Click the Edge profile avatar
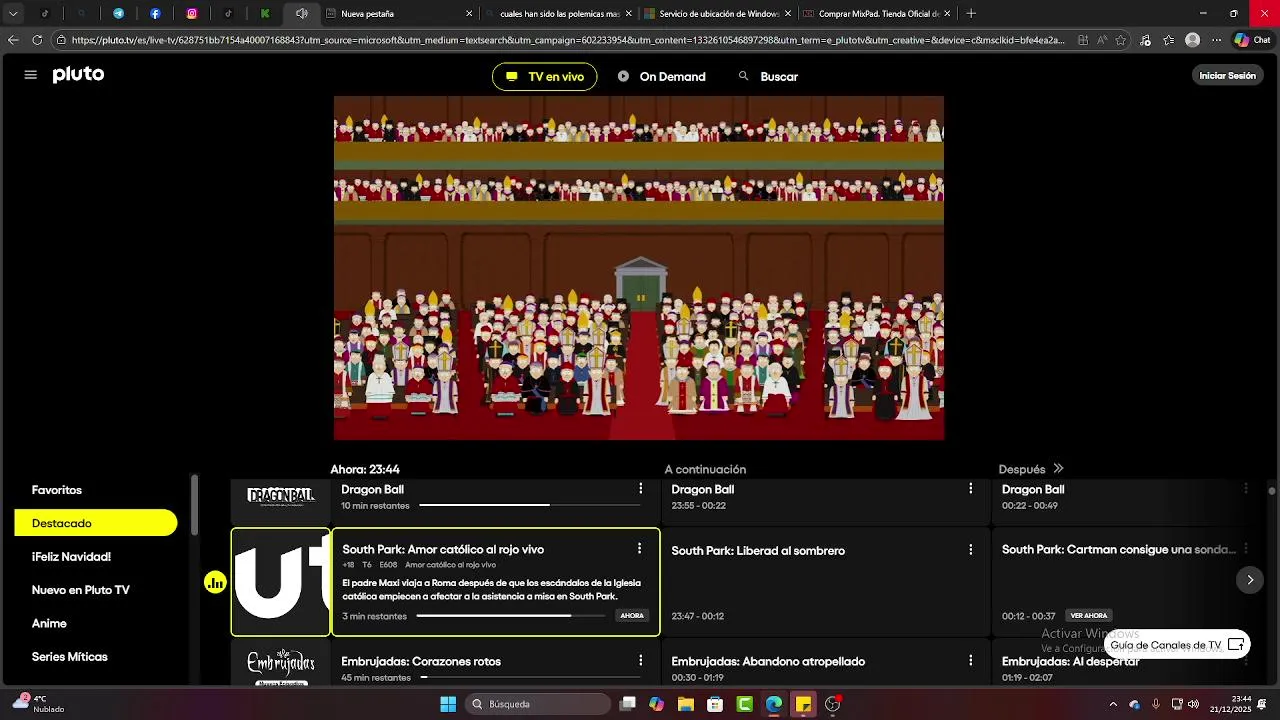This screenshot has height=720, width=1280. click(x=1192, y=40)
